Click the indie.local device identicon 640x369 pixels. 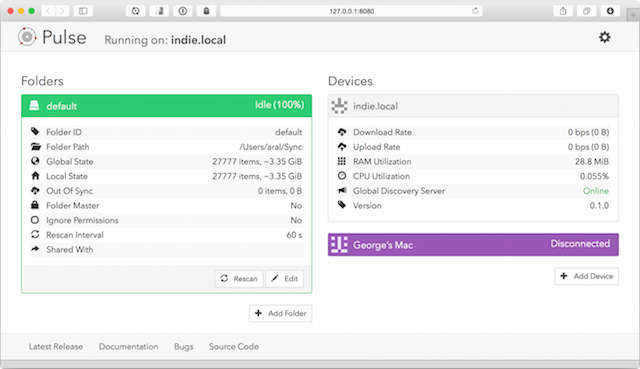(339, 106)
